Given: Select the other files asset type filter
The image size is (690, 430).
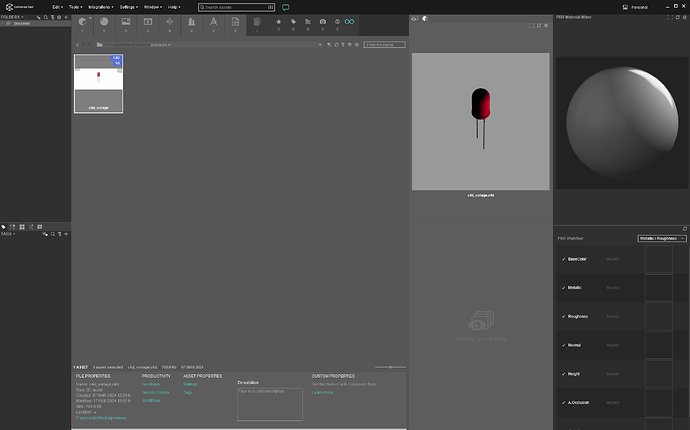Looking at the screenshot, I should [x=257, y=22].
